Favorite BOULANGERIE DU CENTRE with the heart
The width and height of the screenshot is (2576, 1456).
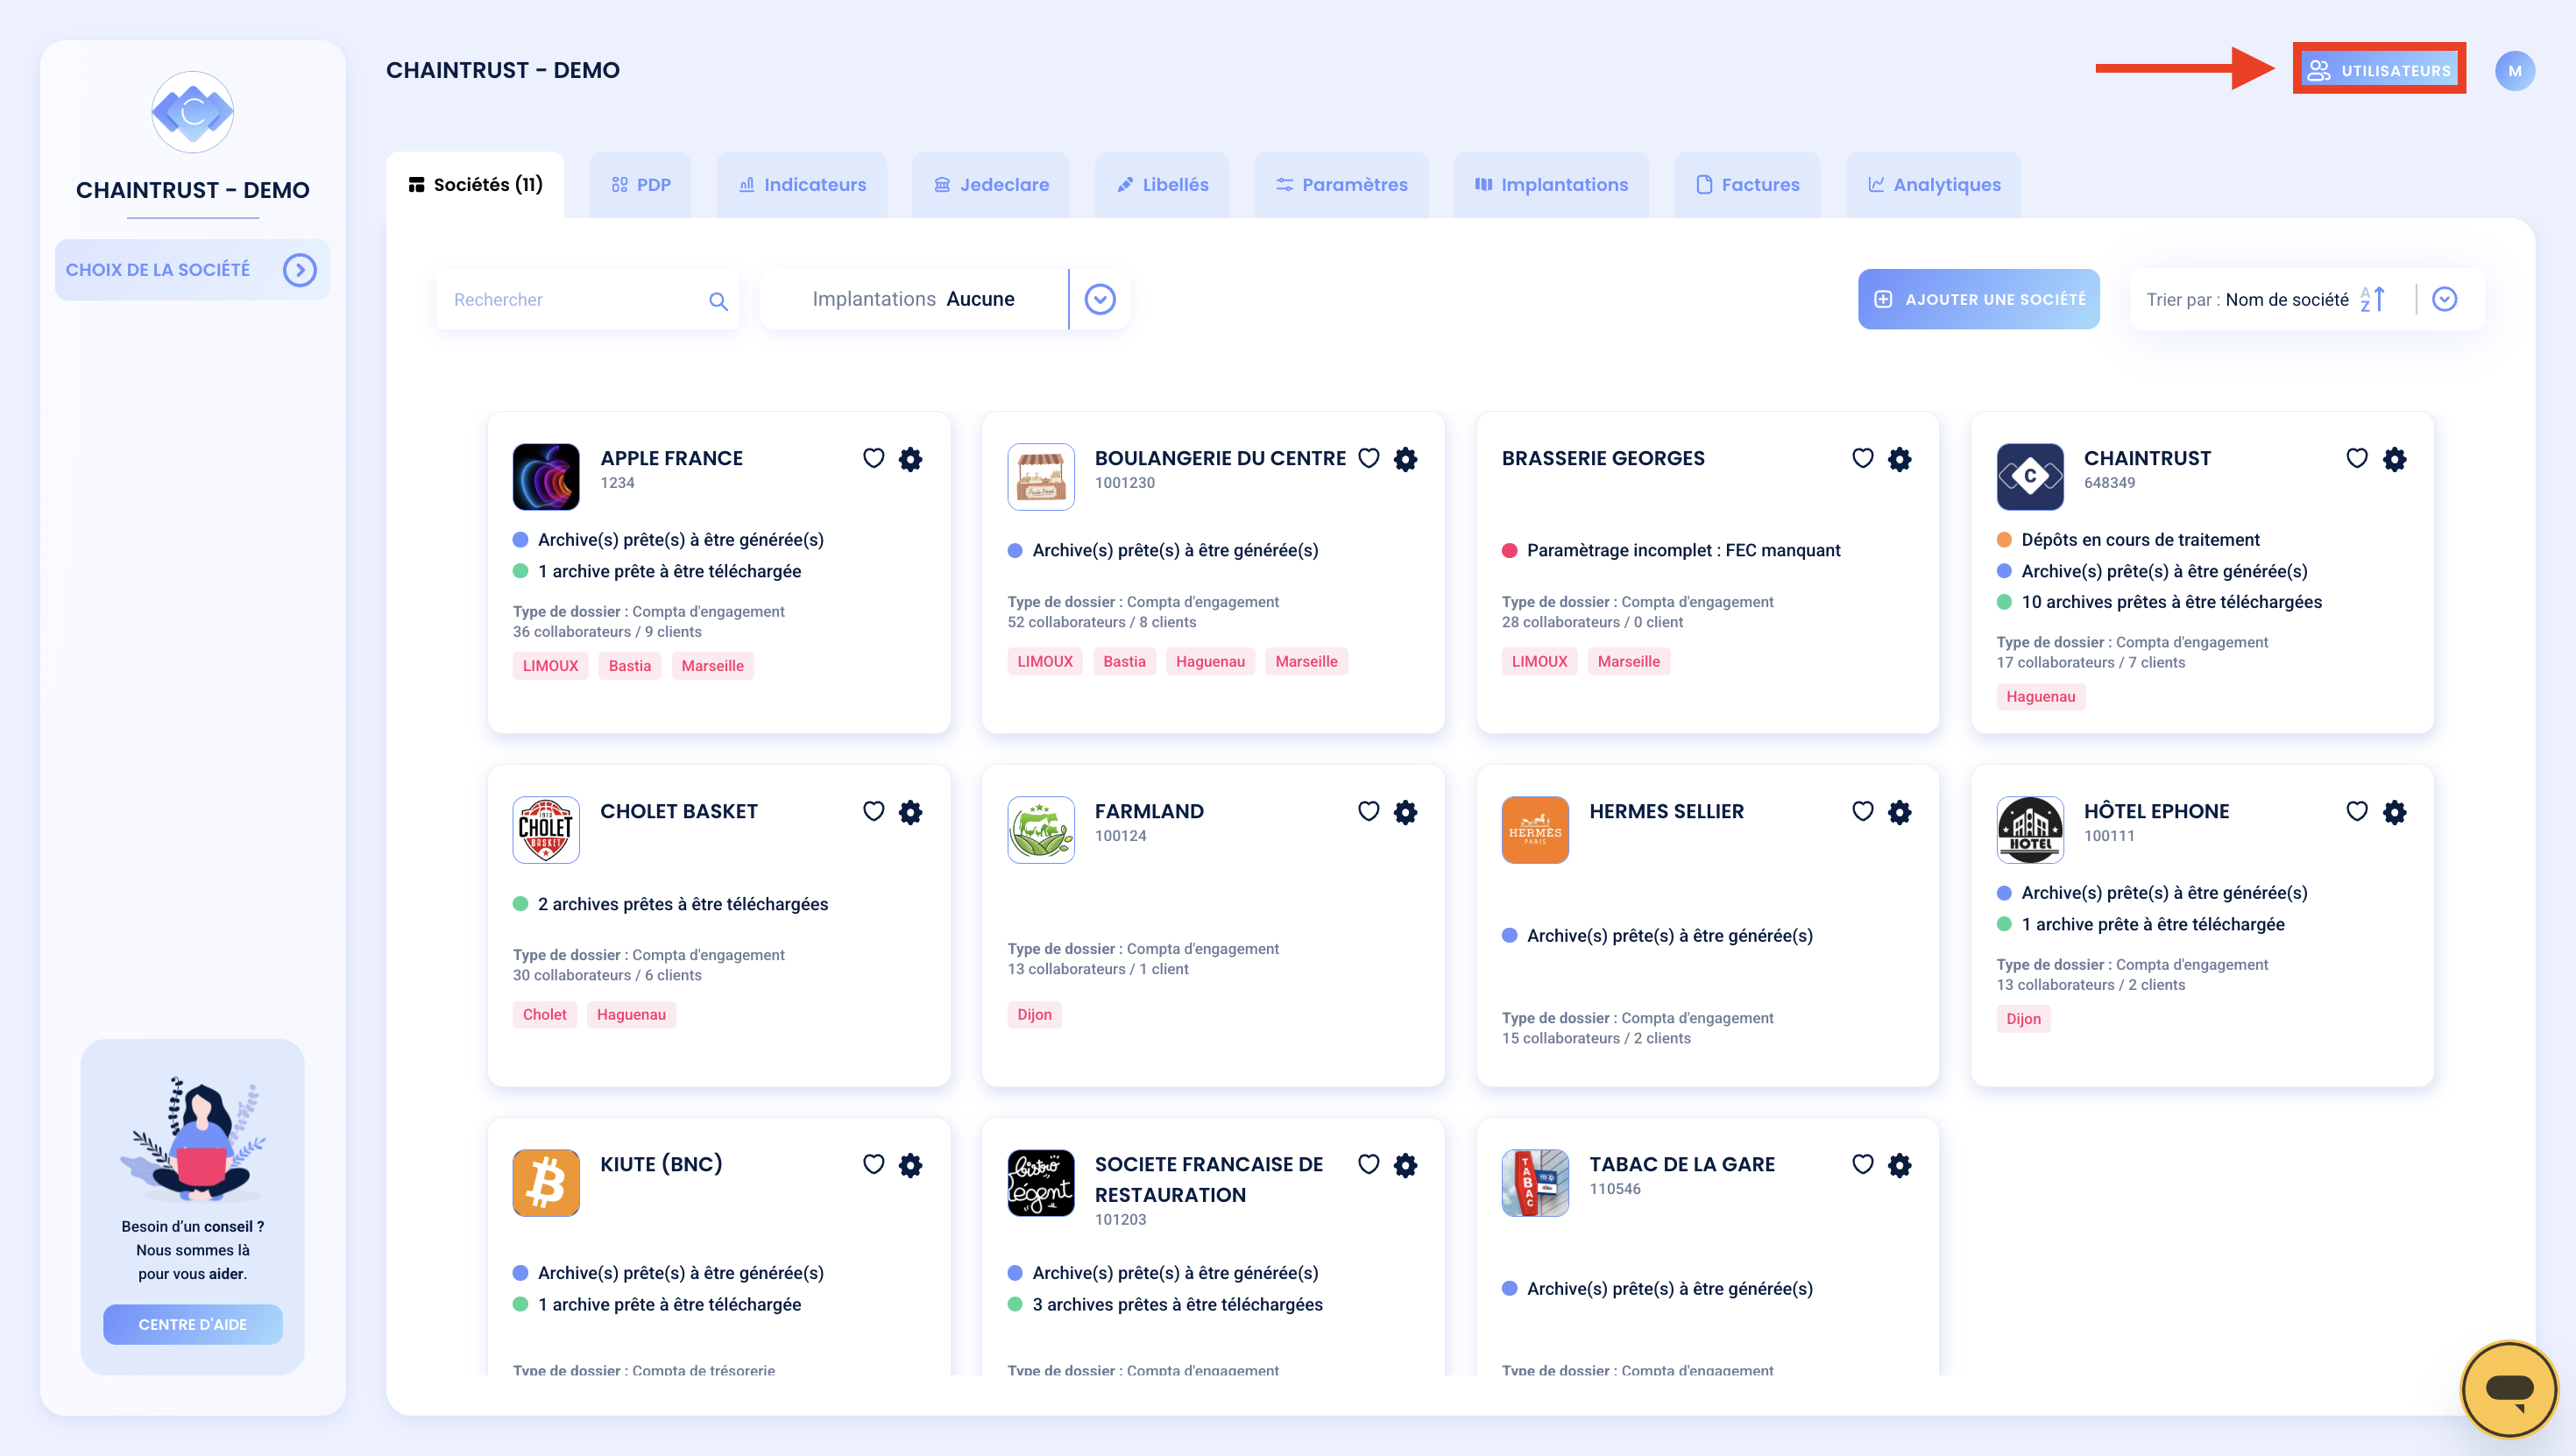1368,458
